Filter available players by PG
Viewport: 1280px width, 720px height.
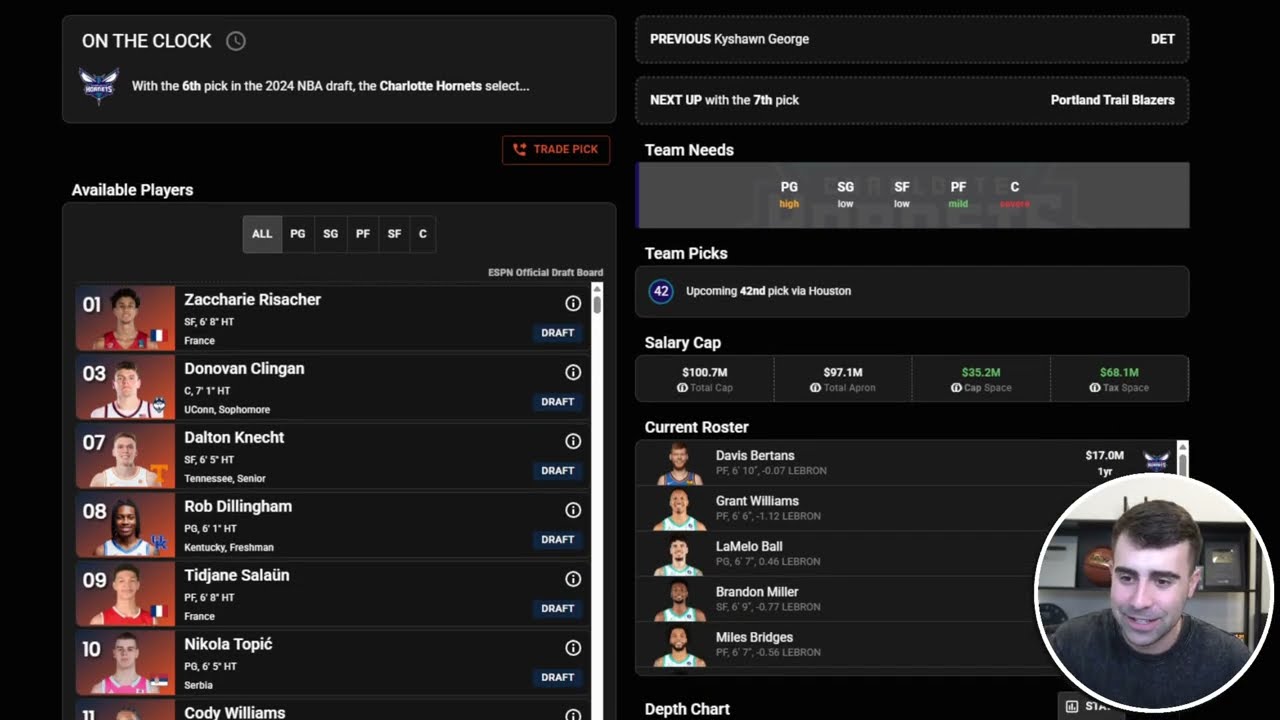click(x=298, y=234)
